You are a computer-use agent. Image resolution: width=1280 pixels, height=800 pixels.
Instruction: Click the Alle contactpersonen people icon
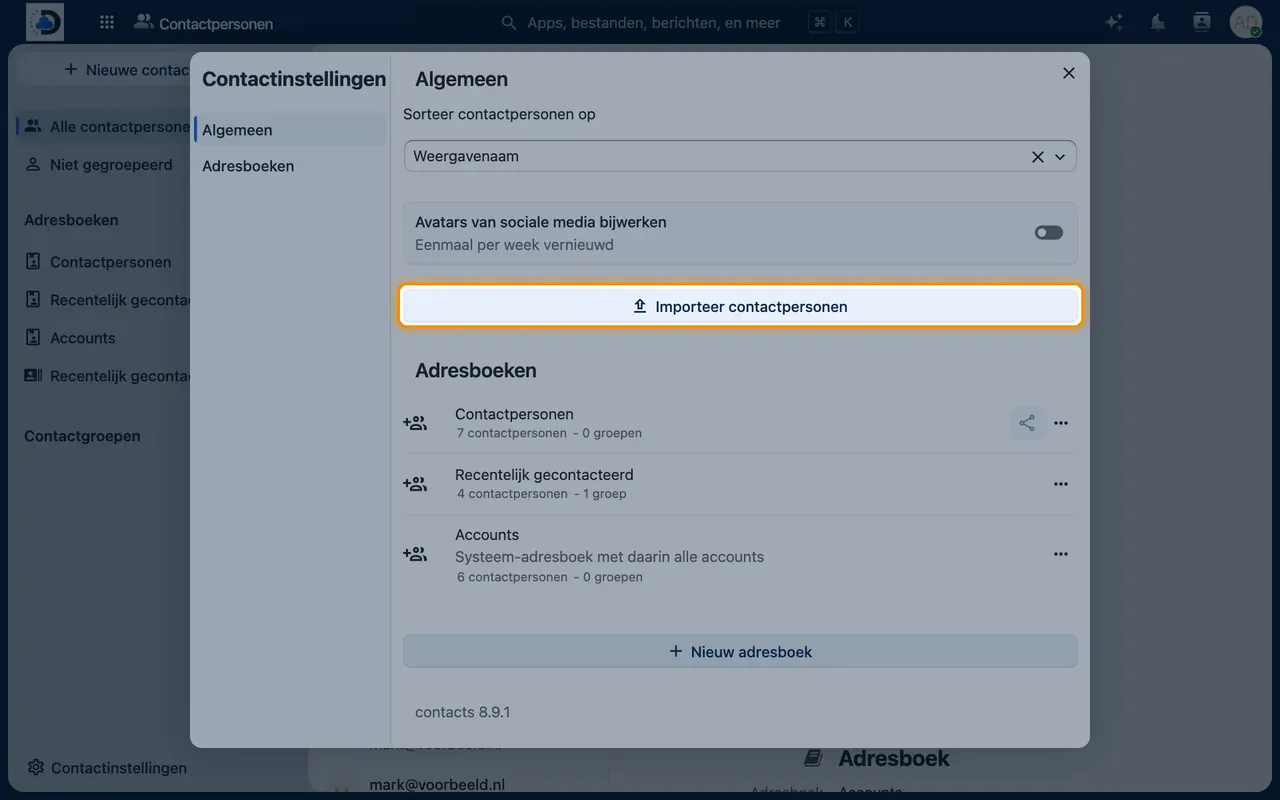[33, 126]
